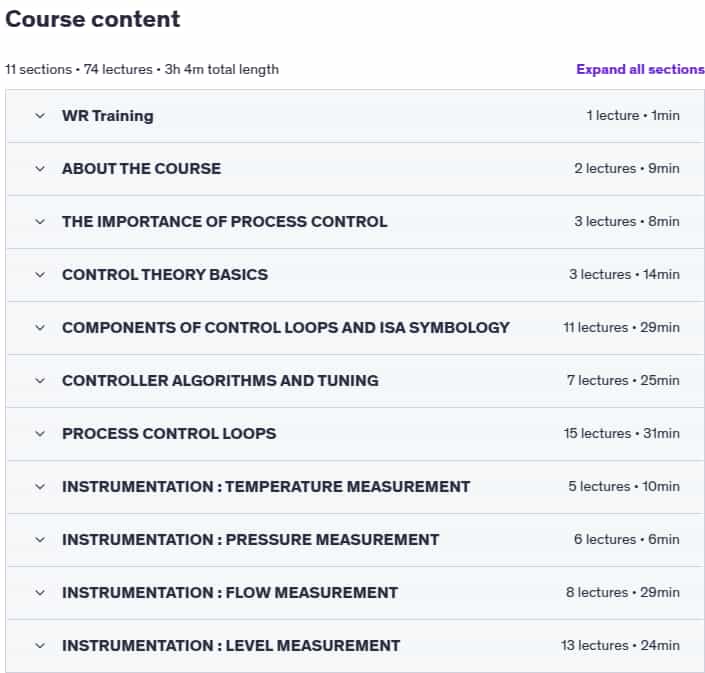Viewport: 705px width, 673px height.
Task: Click the PROCESS CONTROL LOOPS title
Action: point(169,434)
